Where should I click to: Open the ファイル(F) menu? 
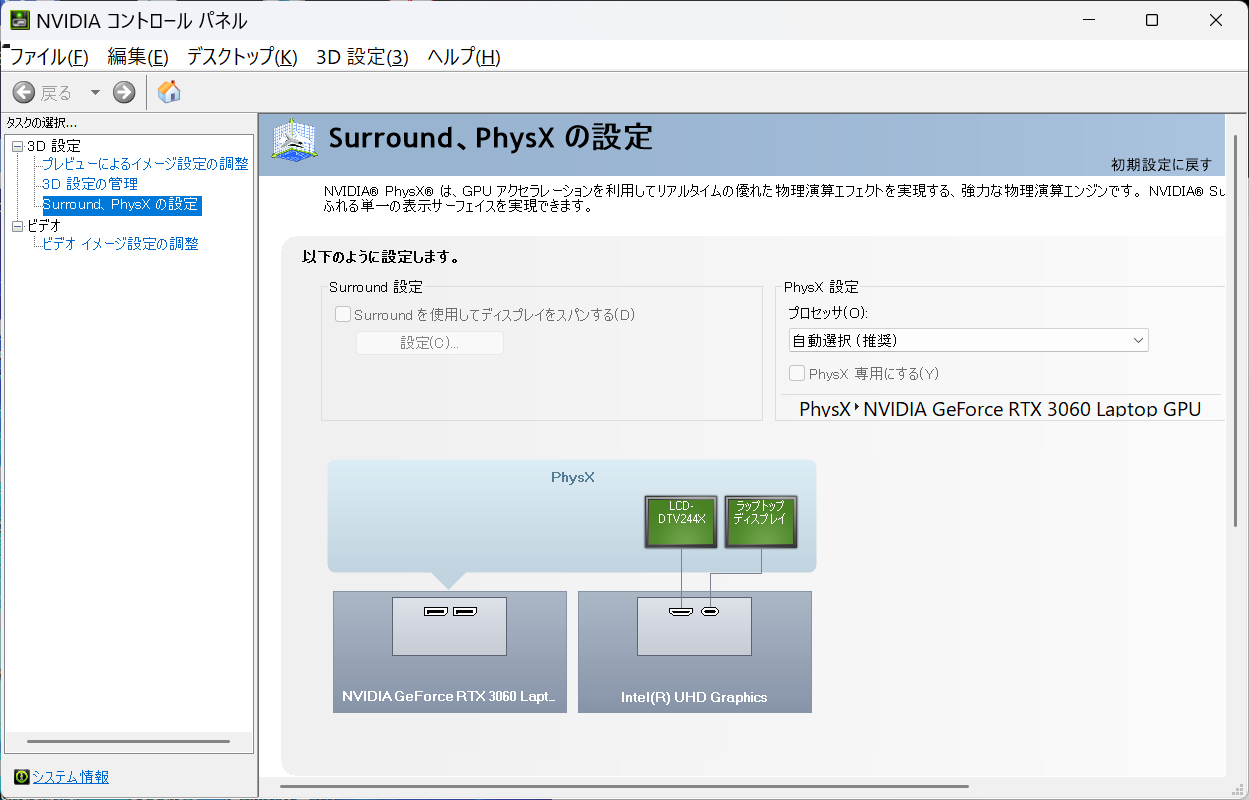coord(49,57)
